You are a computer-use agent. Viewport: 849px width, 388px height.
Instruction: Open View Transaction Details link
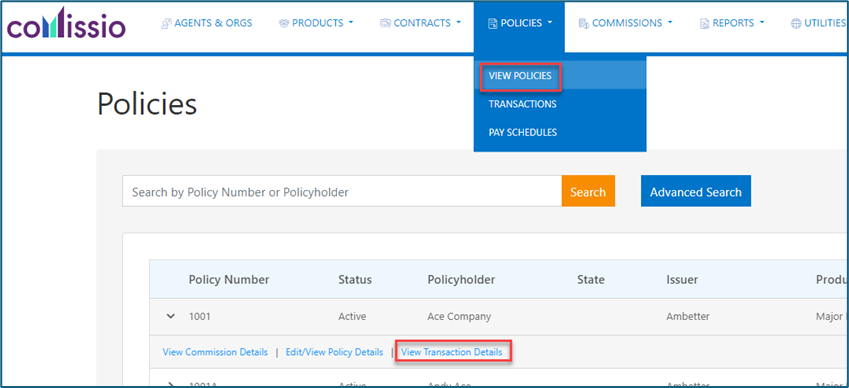click(452, 352)
